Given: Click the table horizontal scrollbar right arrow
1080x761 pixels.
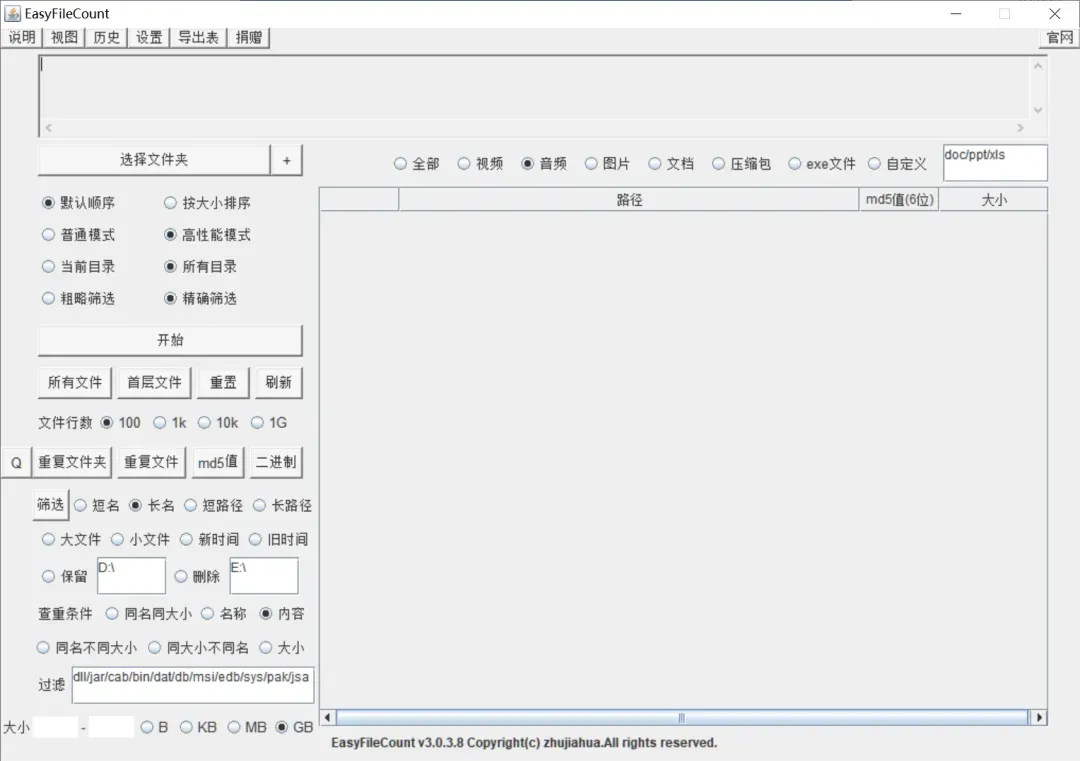Looking at the screenshot, I should [x=1039, y=718].
